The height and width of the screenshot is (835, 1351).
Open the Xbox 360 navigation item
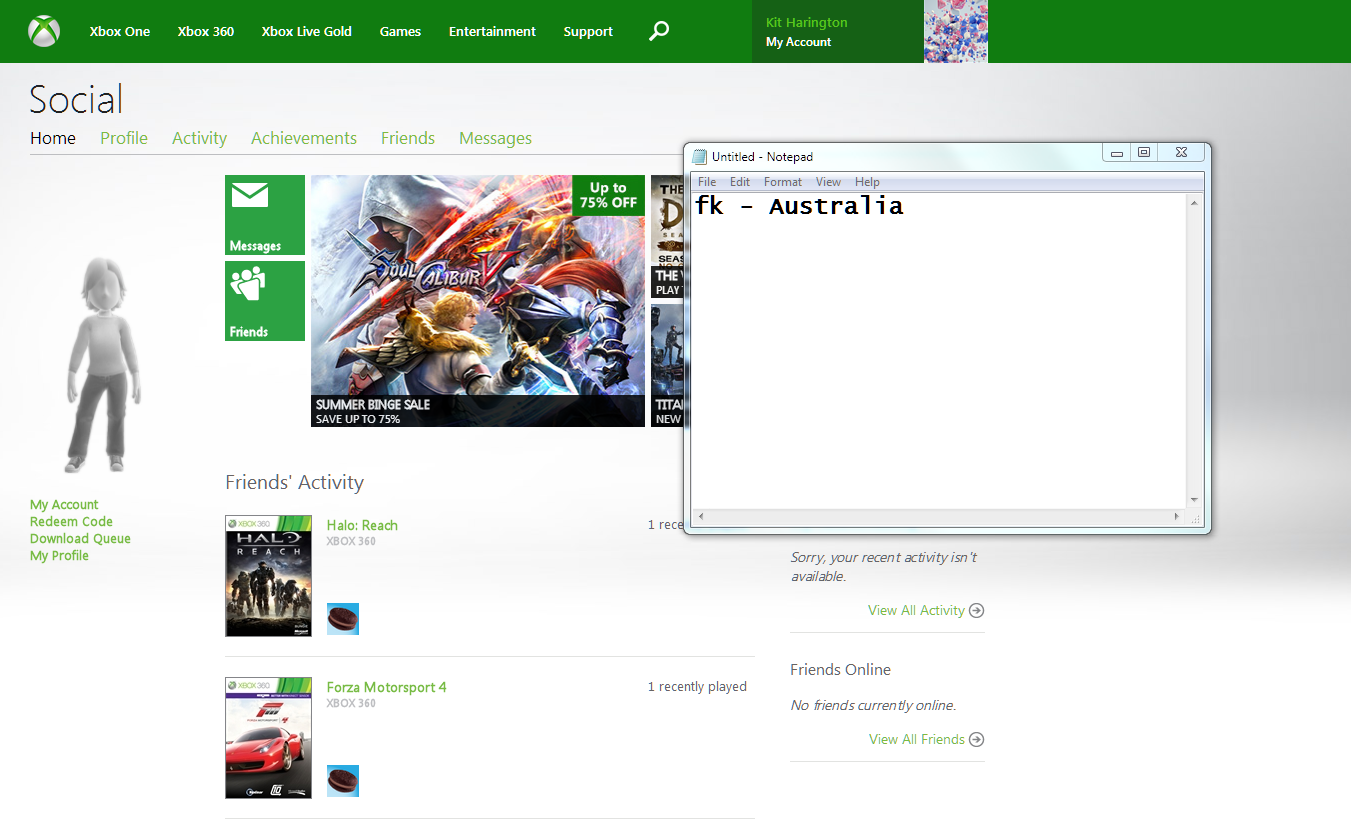(x=206, y=31)
